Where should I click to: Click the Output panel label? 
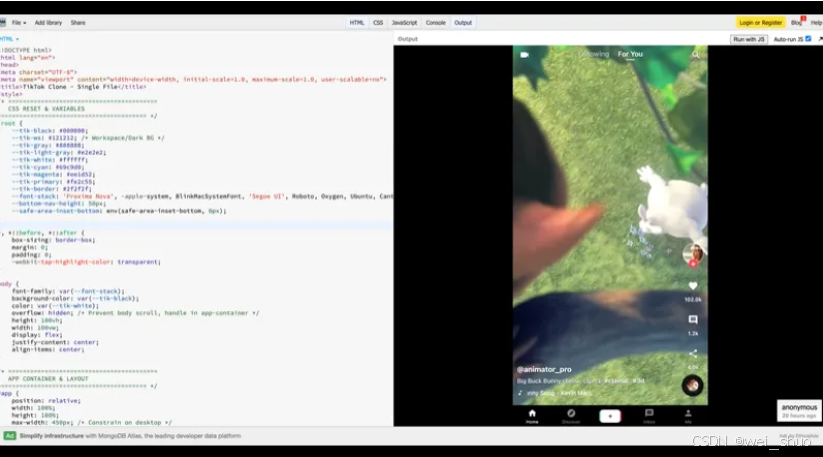click(x=408, y=39)
